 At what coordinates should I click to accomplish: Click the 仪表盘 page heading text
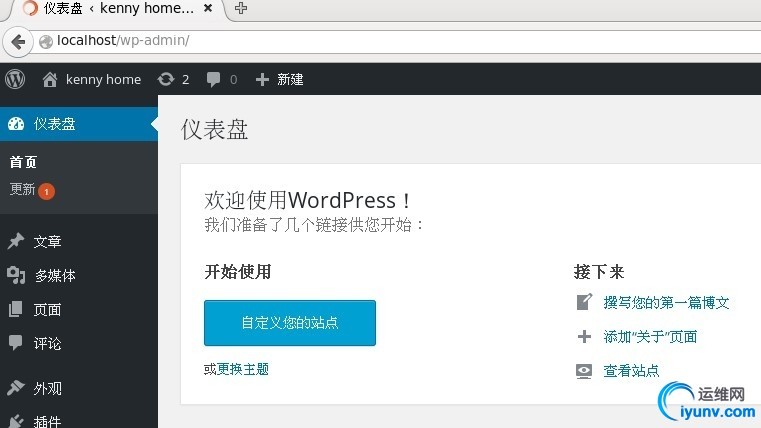214,130
